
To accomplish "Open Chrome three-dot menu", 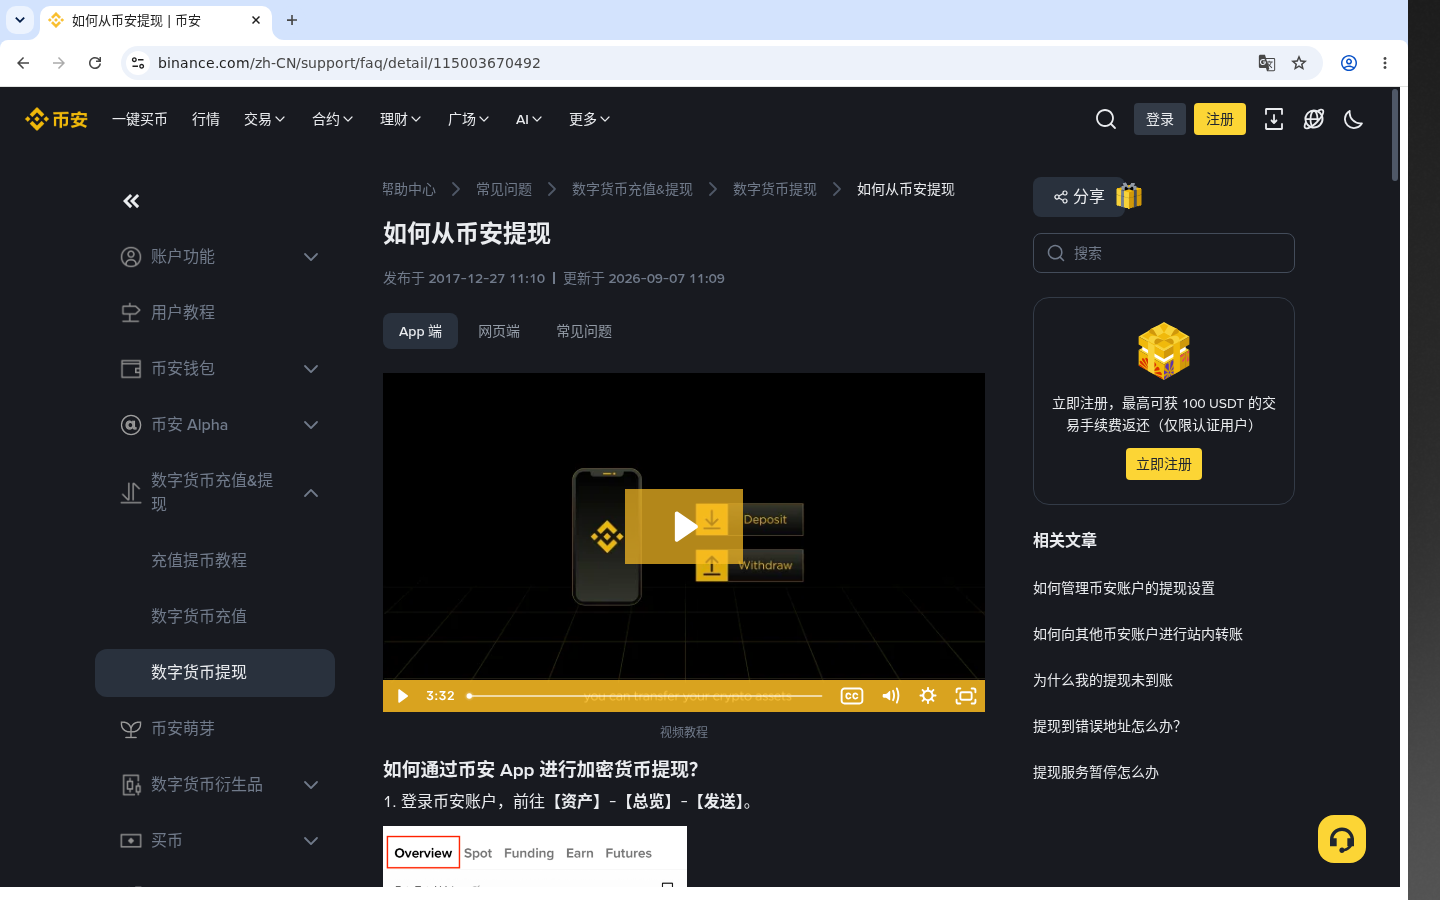I will [x=1385, y=63].
